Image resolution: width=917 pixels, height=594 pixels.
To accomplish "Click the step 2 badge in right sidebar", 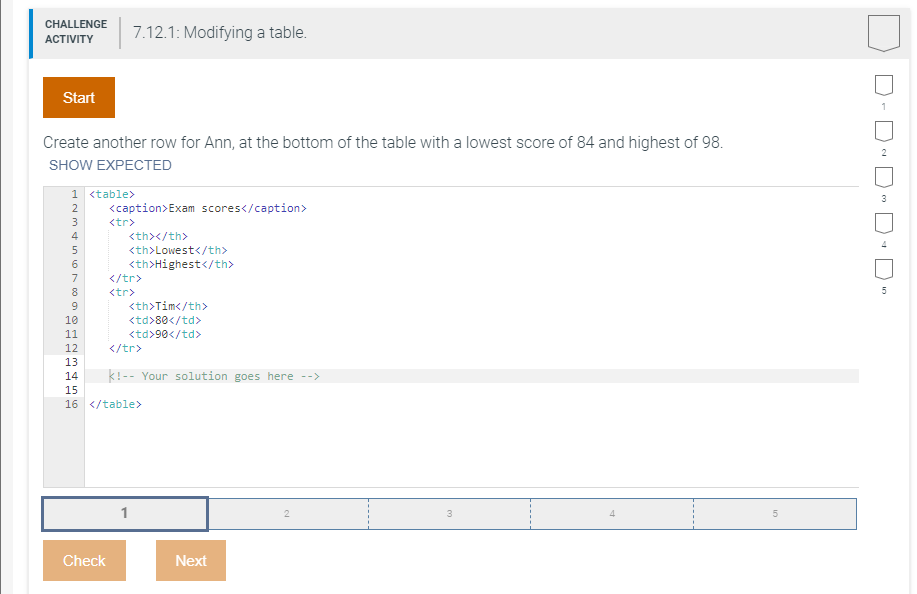I will [883, 131].
